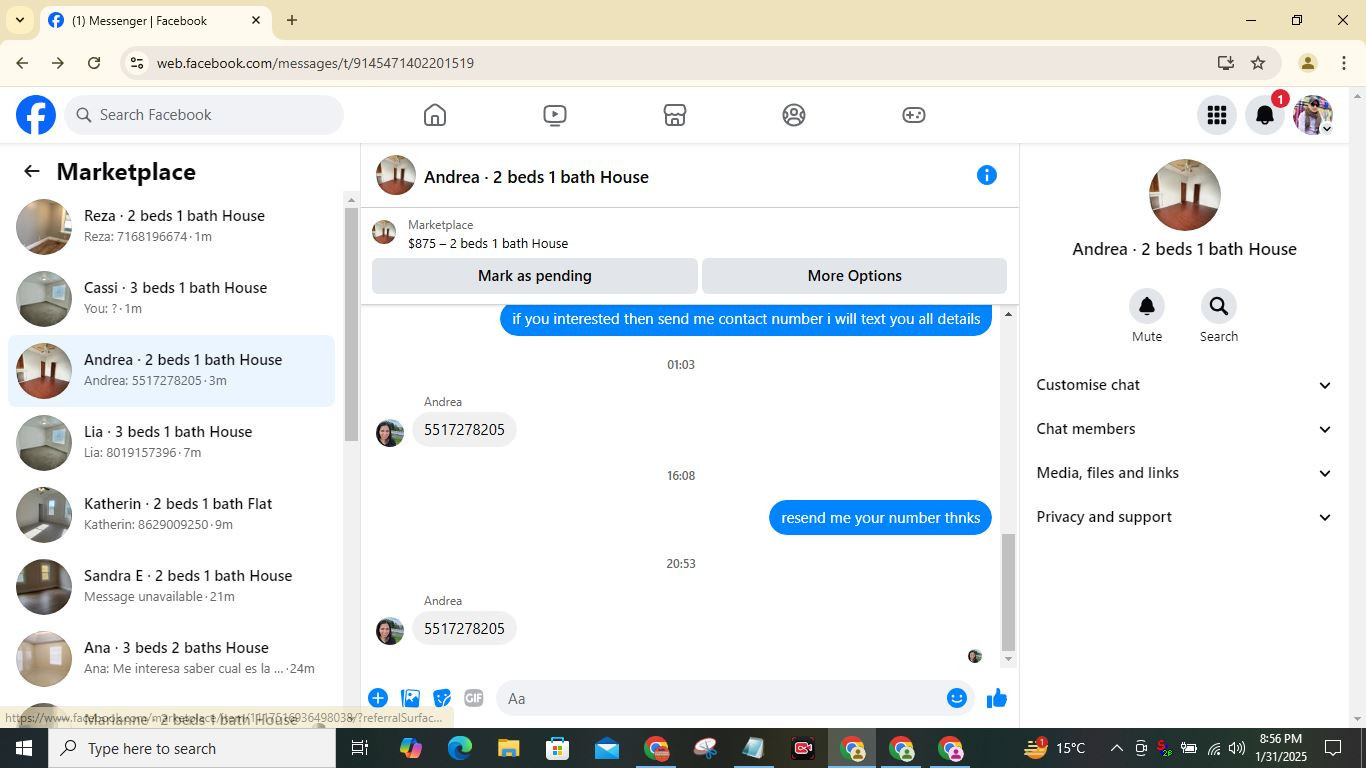Open the emoji picker
The image size is (1366, 768).
(x=957, y=698)
